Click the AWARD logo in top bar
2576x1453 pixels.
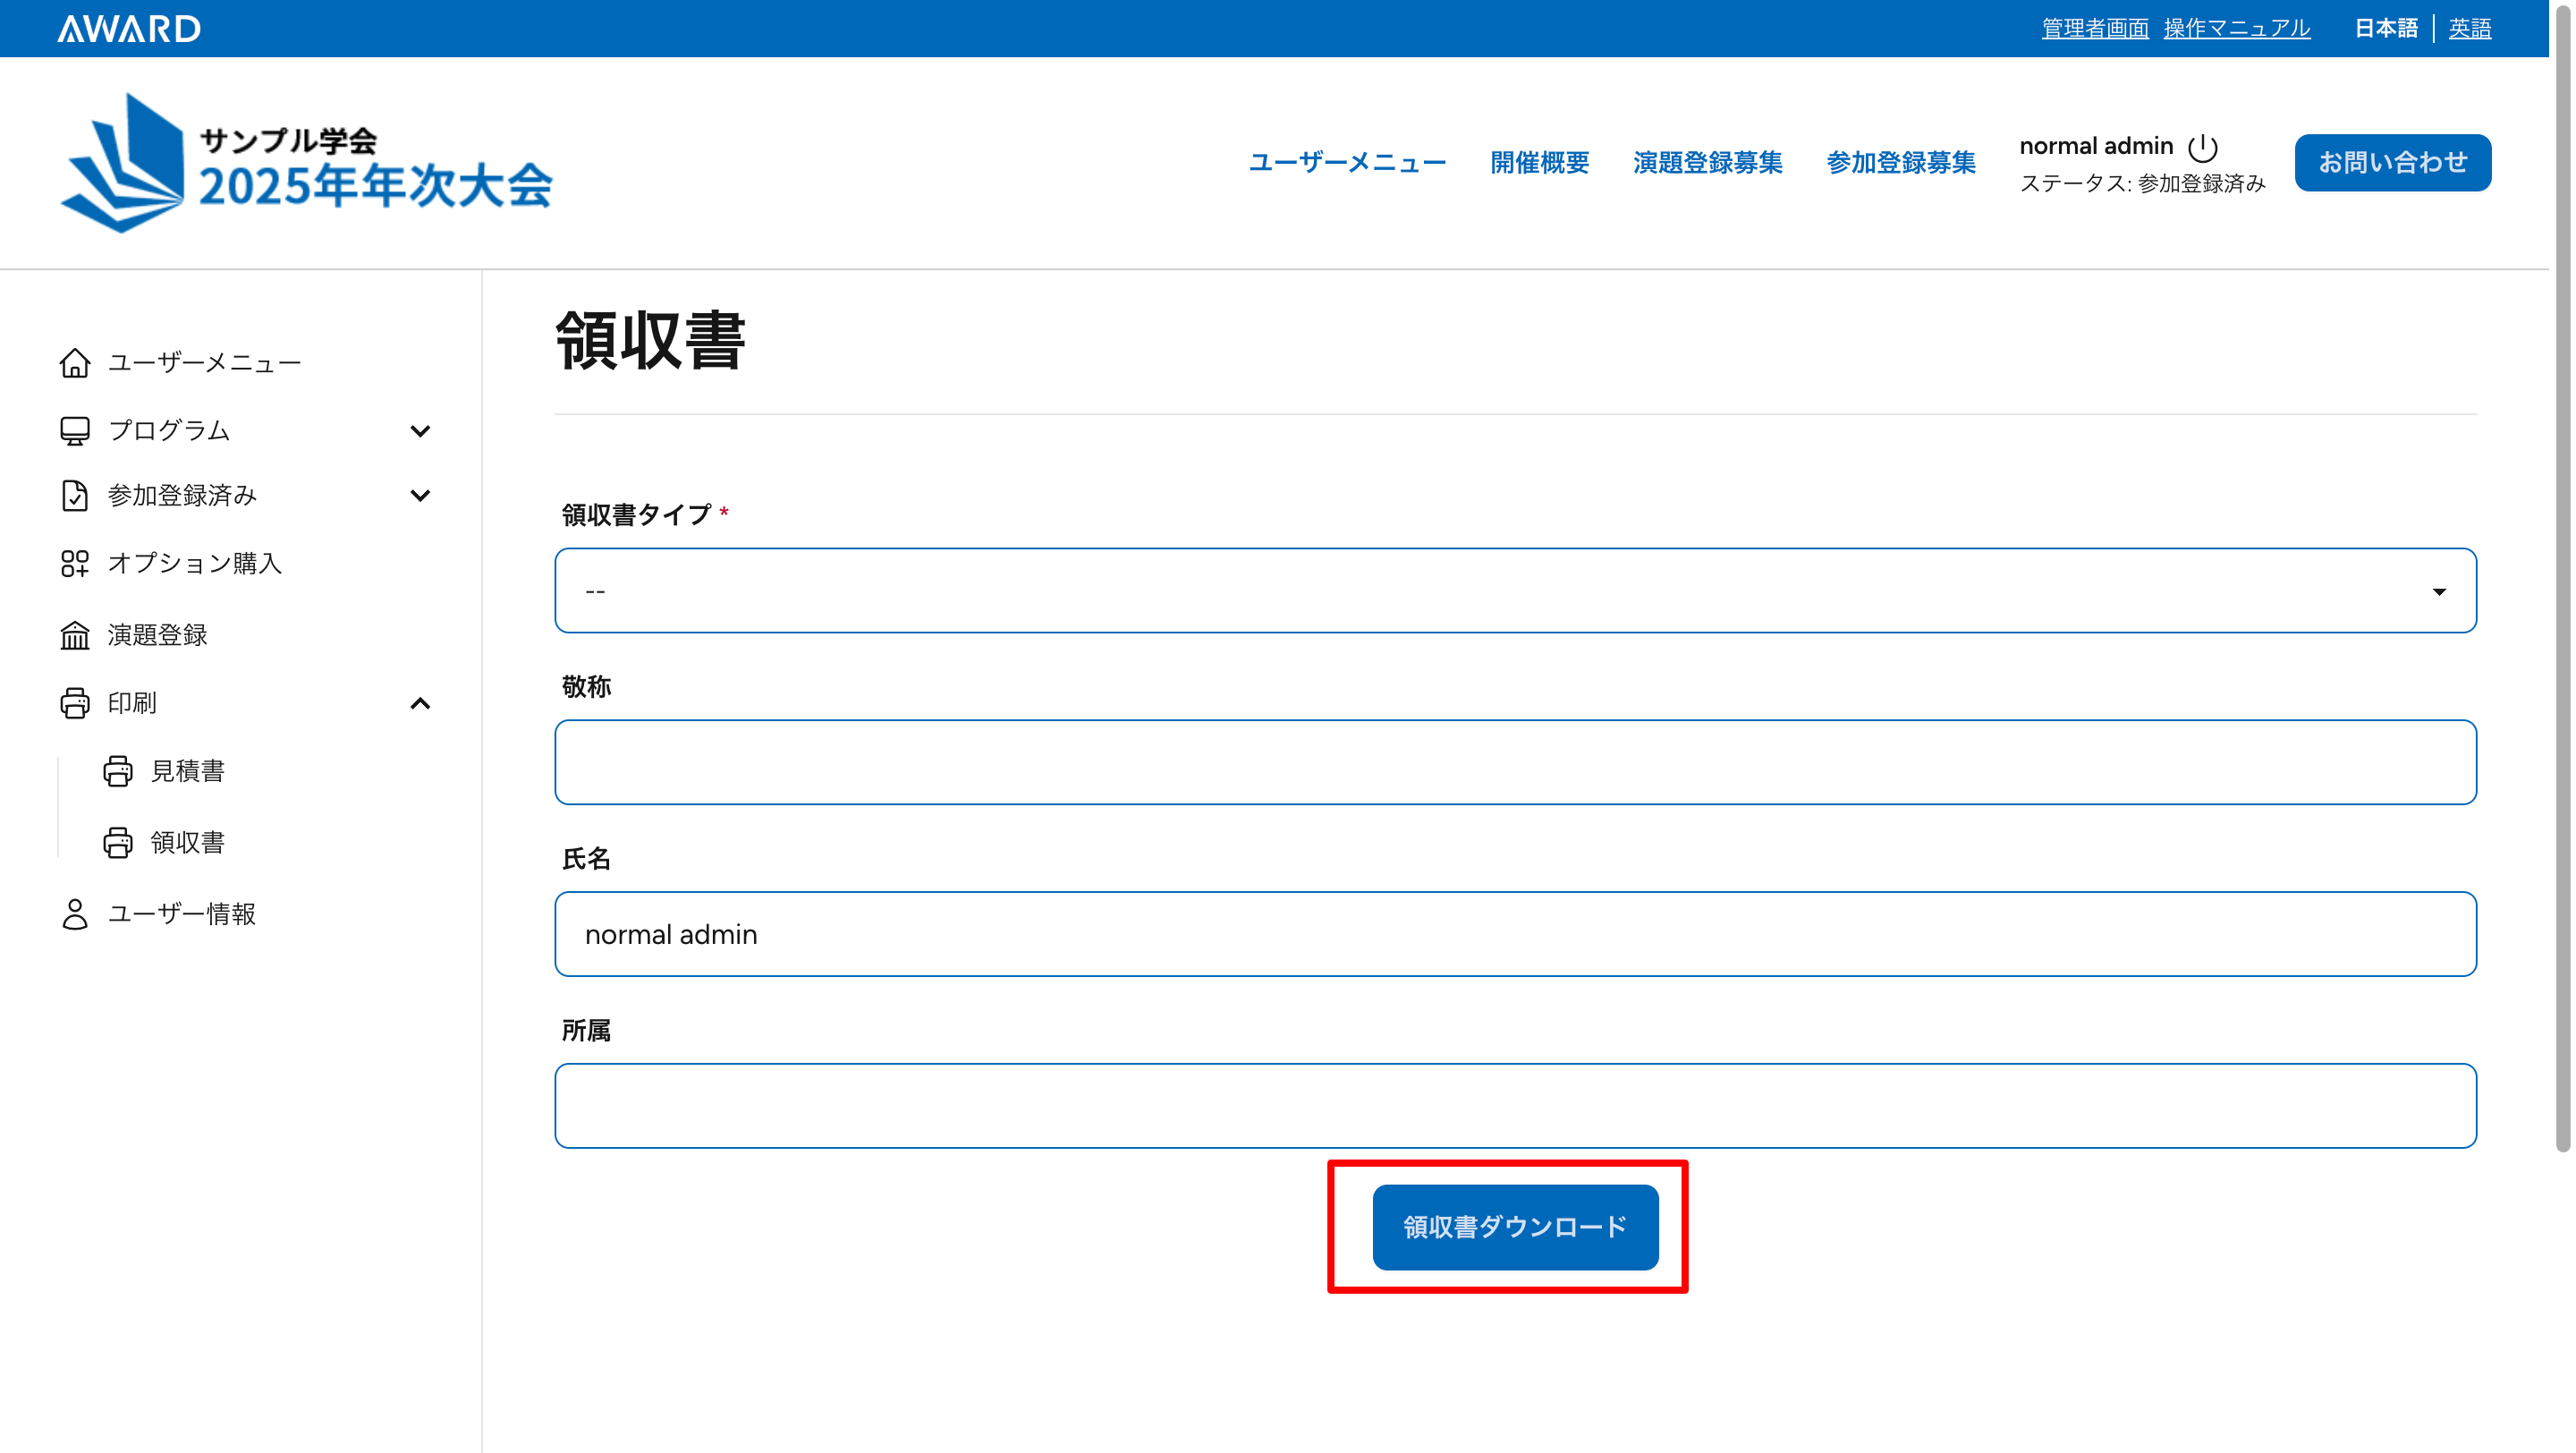pos(129,28)
